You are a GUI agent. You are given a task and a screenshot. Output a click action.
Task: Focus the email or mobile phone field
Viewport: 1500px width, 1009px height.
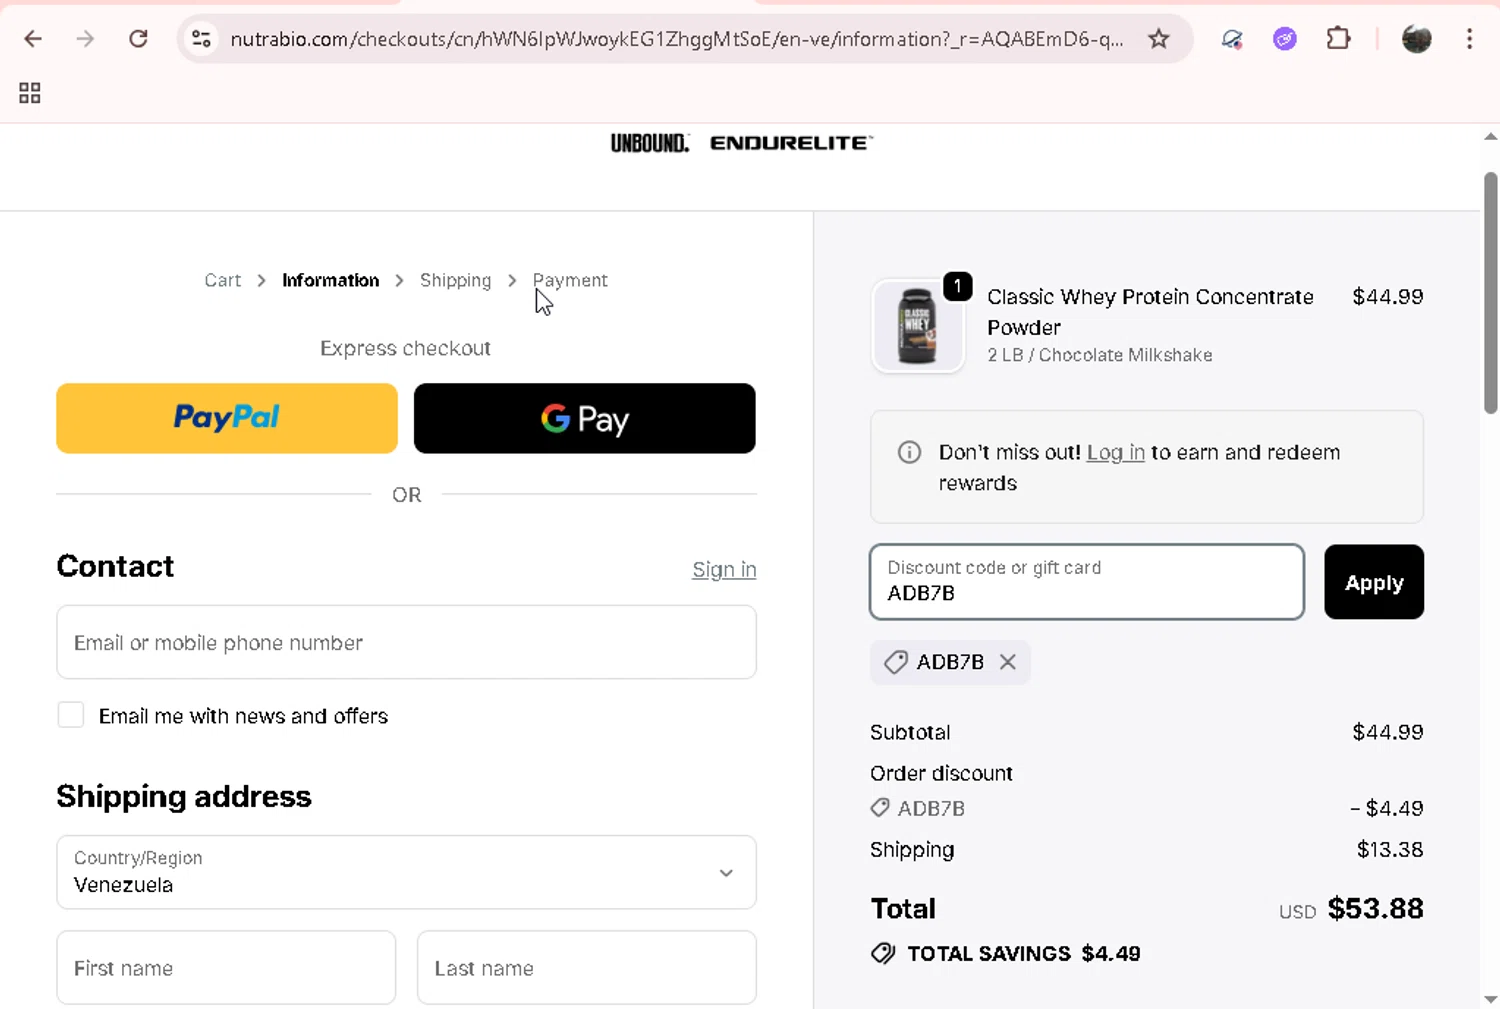[x=406, y=642]
